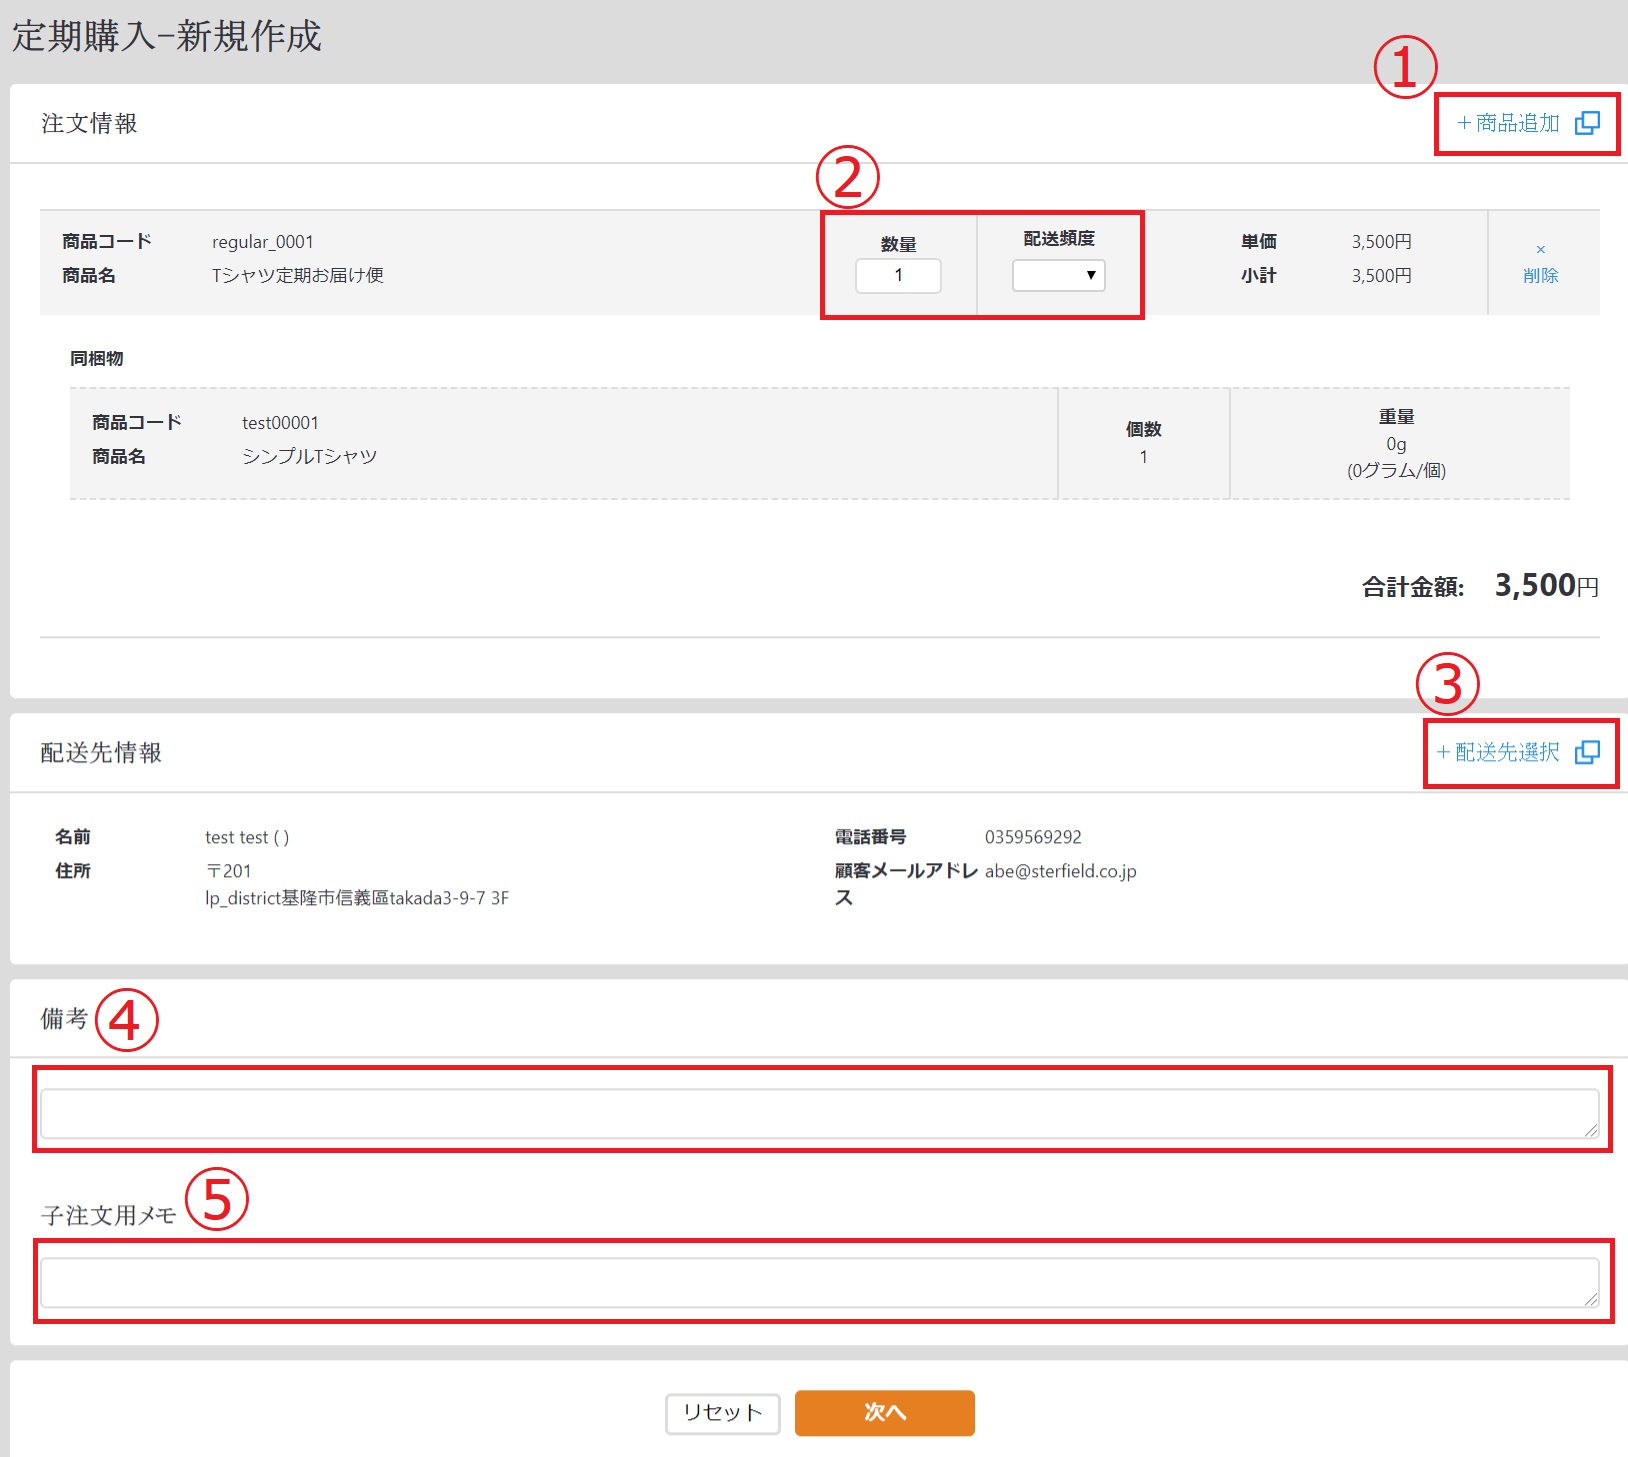Click the 数量 quantity input field
The width and height of the screenshot is (1628, 1457).
pyautogui.click(x=898, y=275)
